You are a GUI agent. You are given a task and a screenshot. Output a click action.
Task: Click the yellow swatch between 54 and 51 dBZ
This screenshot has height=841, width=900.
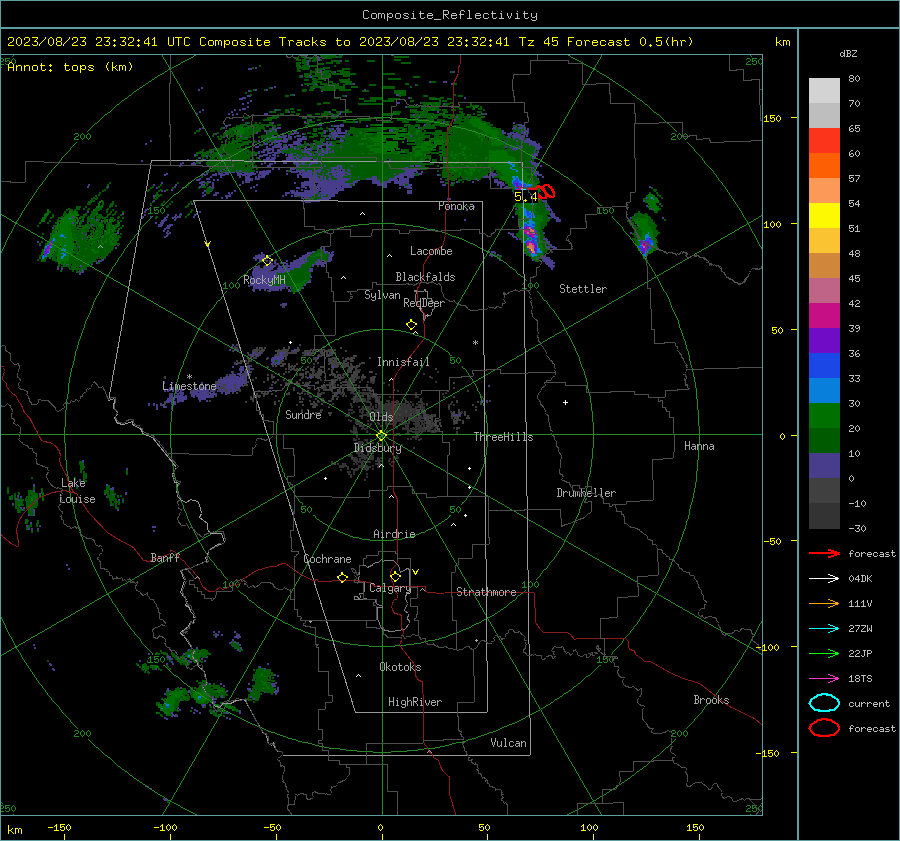pos(824,216)
